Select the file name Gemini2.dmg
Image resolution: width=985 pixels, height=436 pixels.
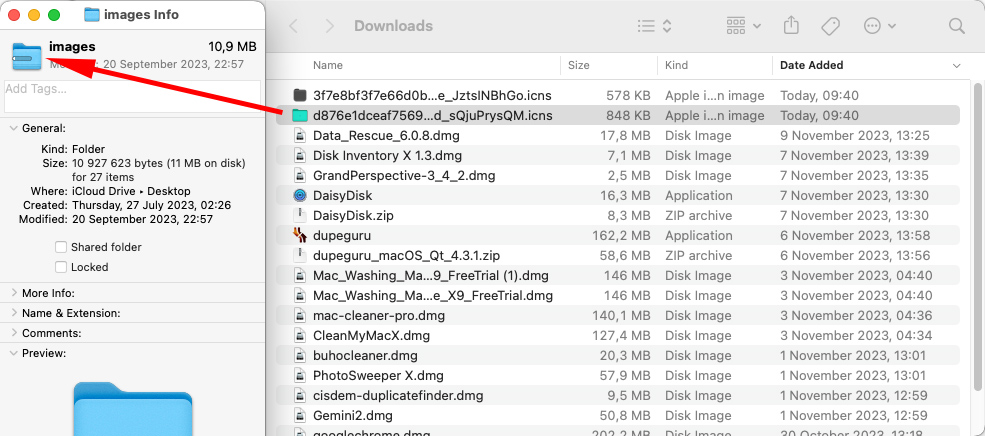(x=352, y=415)
